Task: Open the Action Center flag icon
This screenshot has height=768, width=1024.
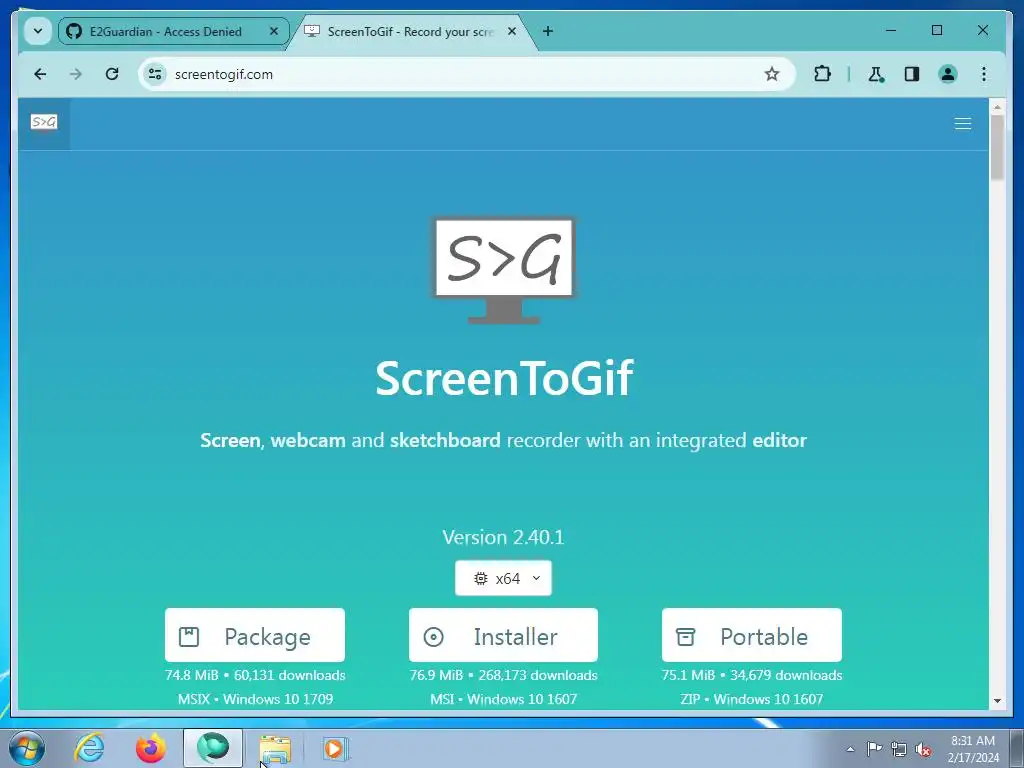Action: 874,748
